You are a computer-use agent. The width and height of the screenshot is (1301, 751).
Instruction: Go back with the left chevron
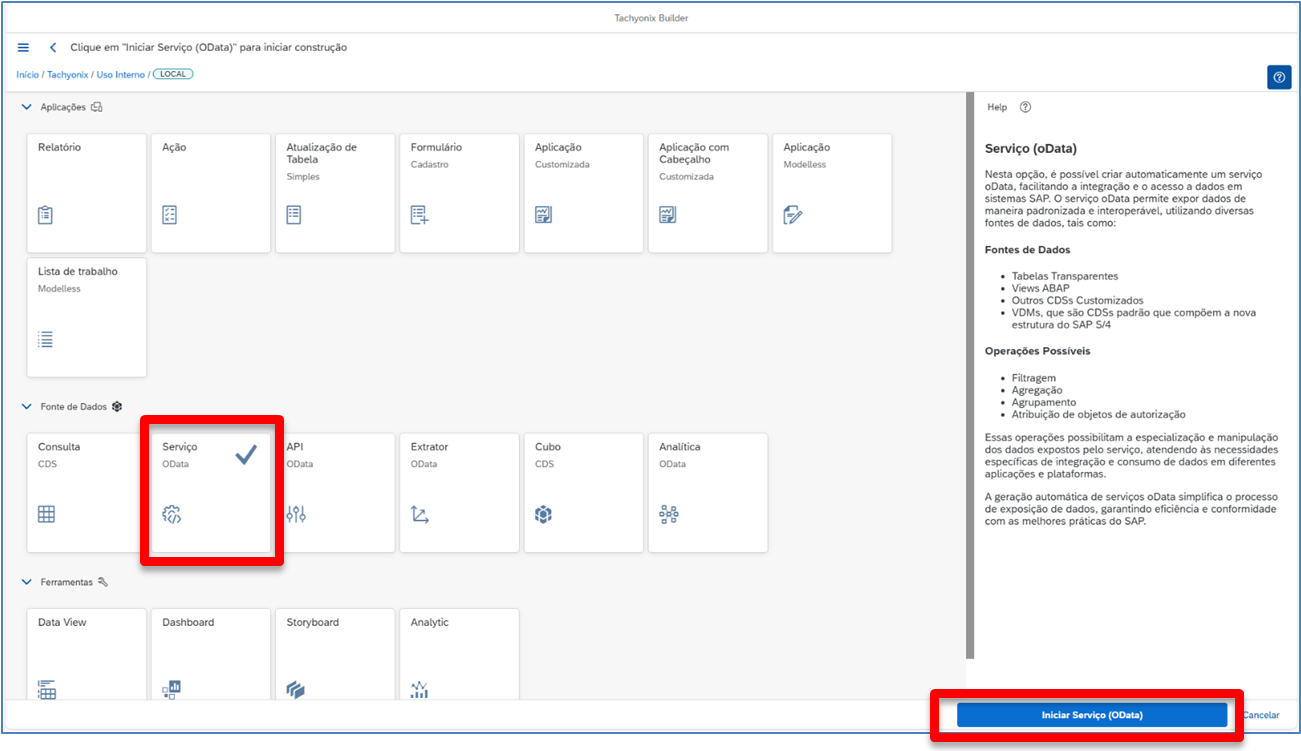click(53, 48)
